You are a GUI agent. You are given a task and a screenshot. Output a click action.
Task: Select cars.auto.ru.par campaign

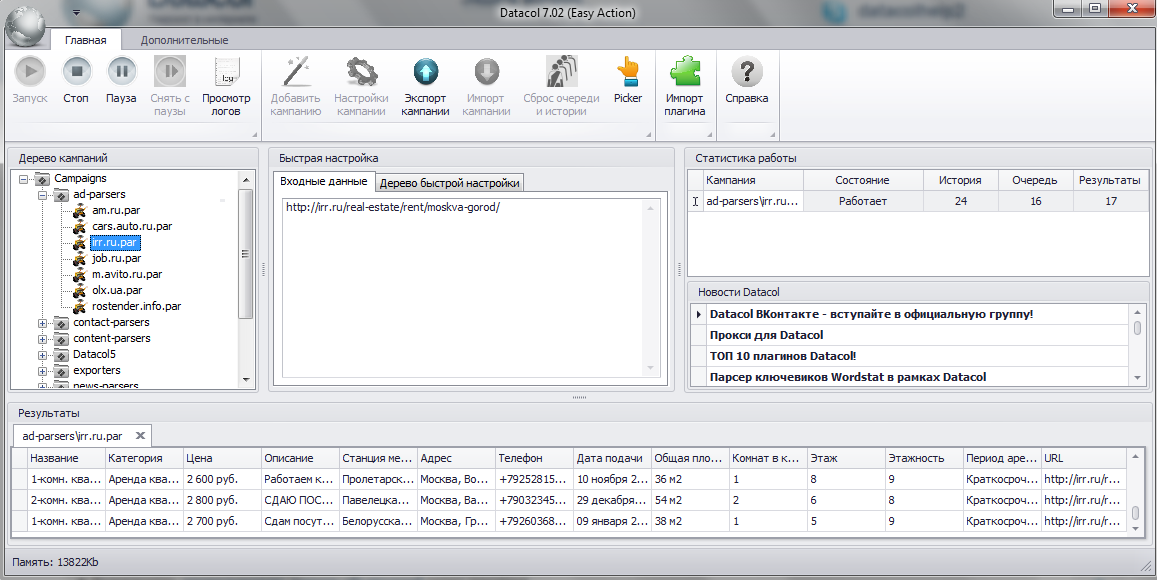(132, 227)
